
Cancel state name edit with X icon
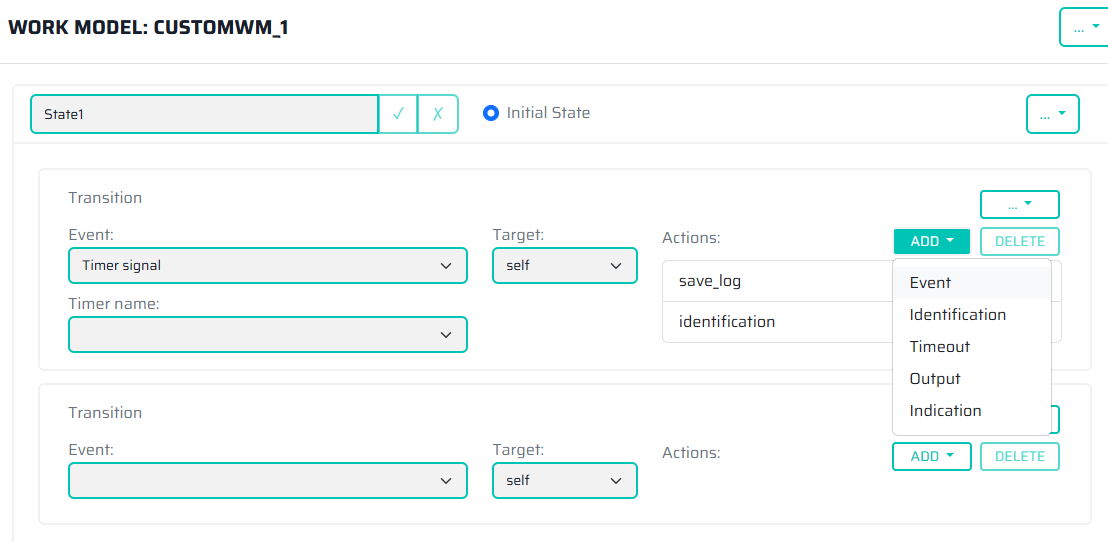pyautogui.click(x=437, y=114)
